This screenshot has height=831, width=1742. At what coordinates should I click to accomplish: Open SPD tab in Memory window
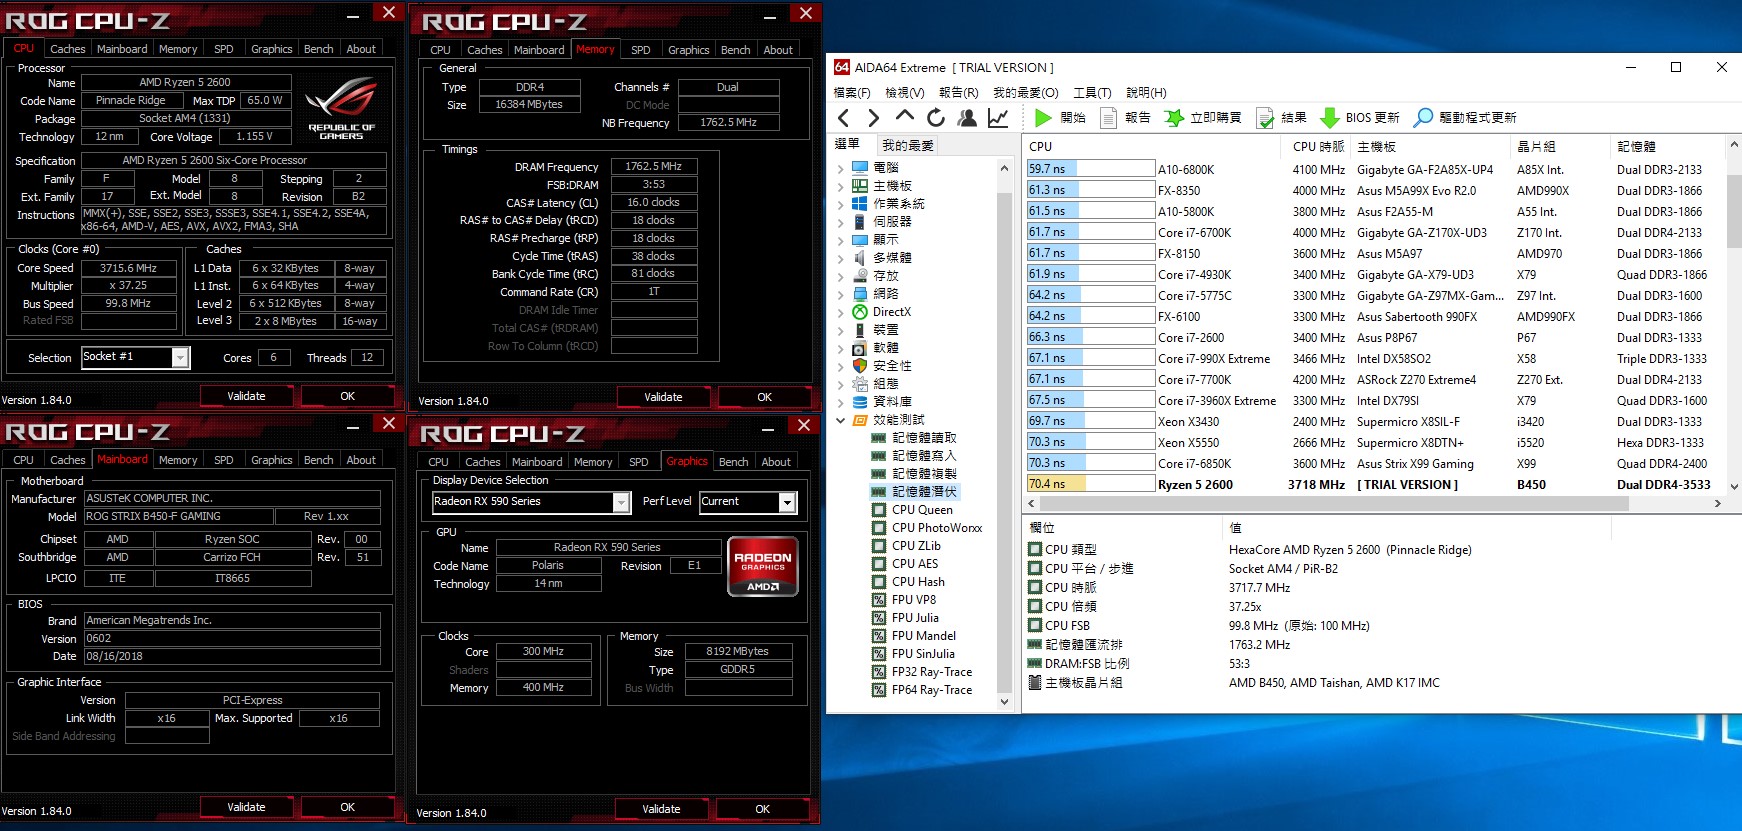641,50
